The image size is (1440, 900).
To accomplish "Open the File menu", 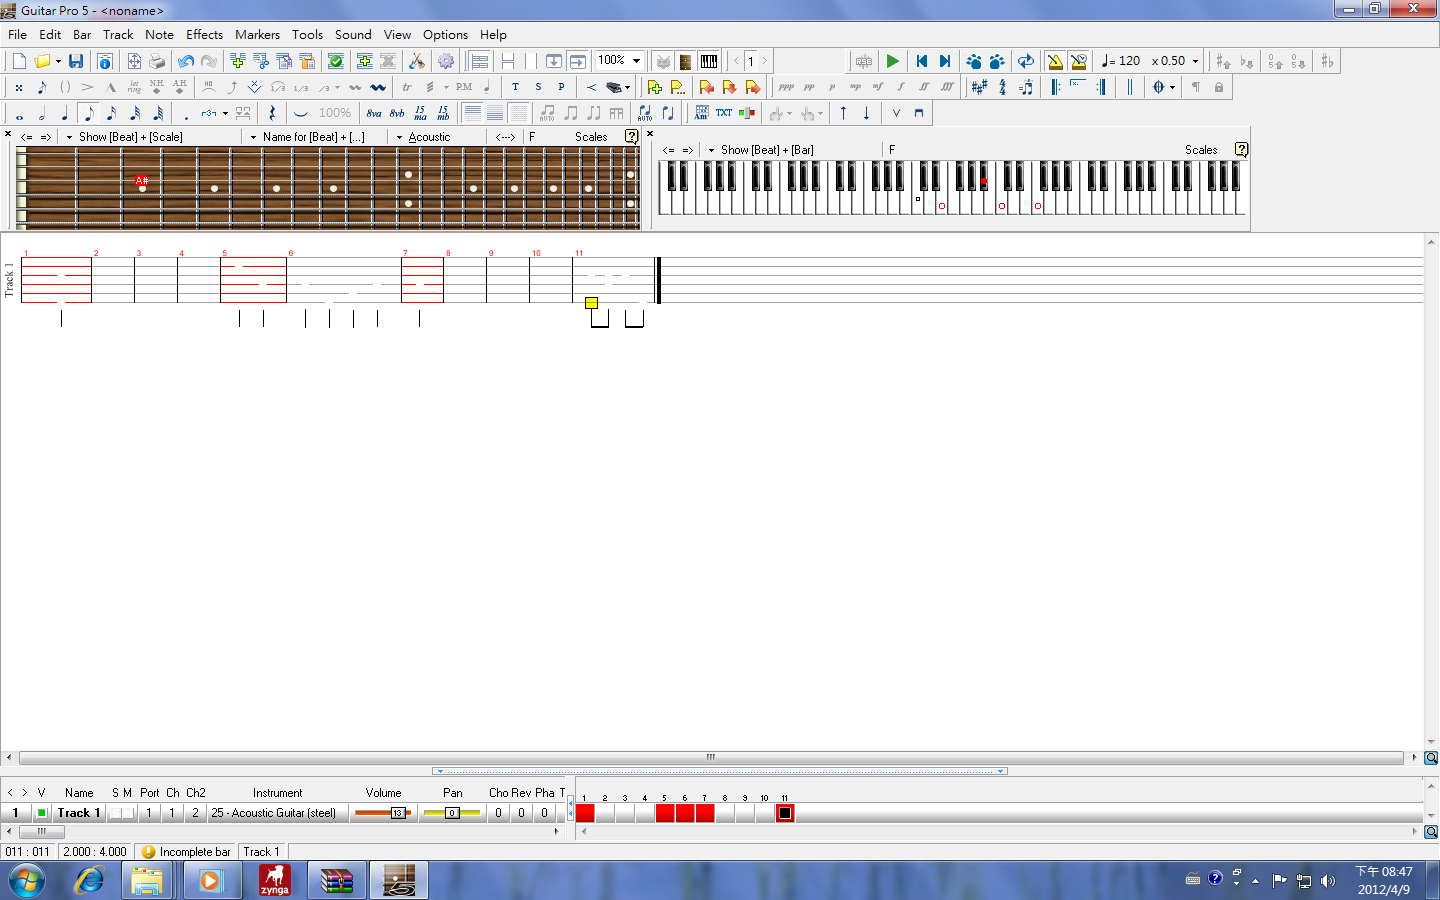I will tap(17, 34).
